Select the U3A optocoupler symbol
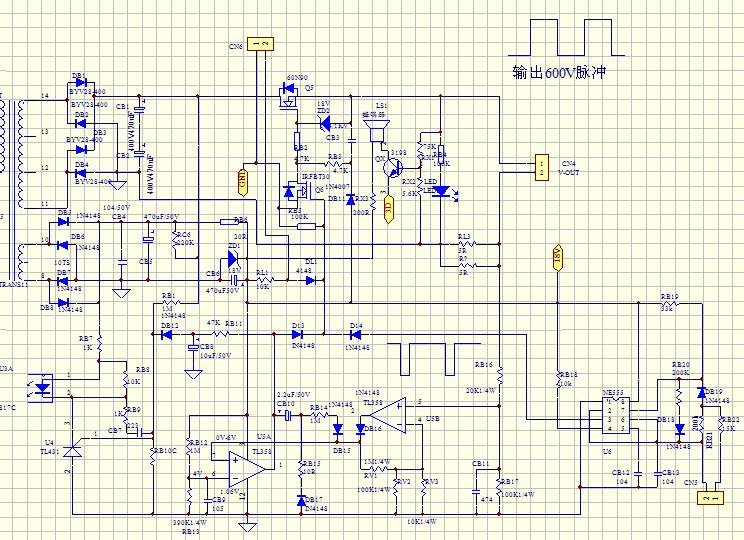The image size is (744, 540). 40,388
